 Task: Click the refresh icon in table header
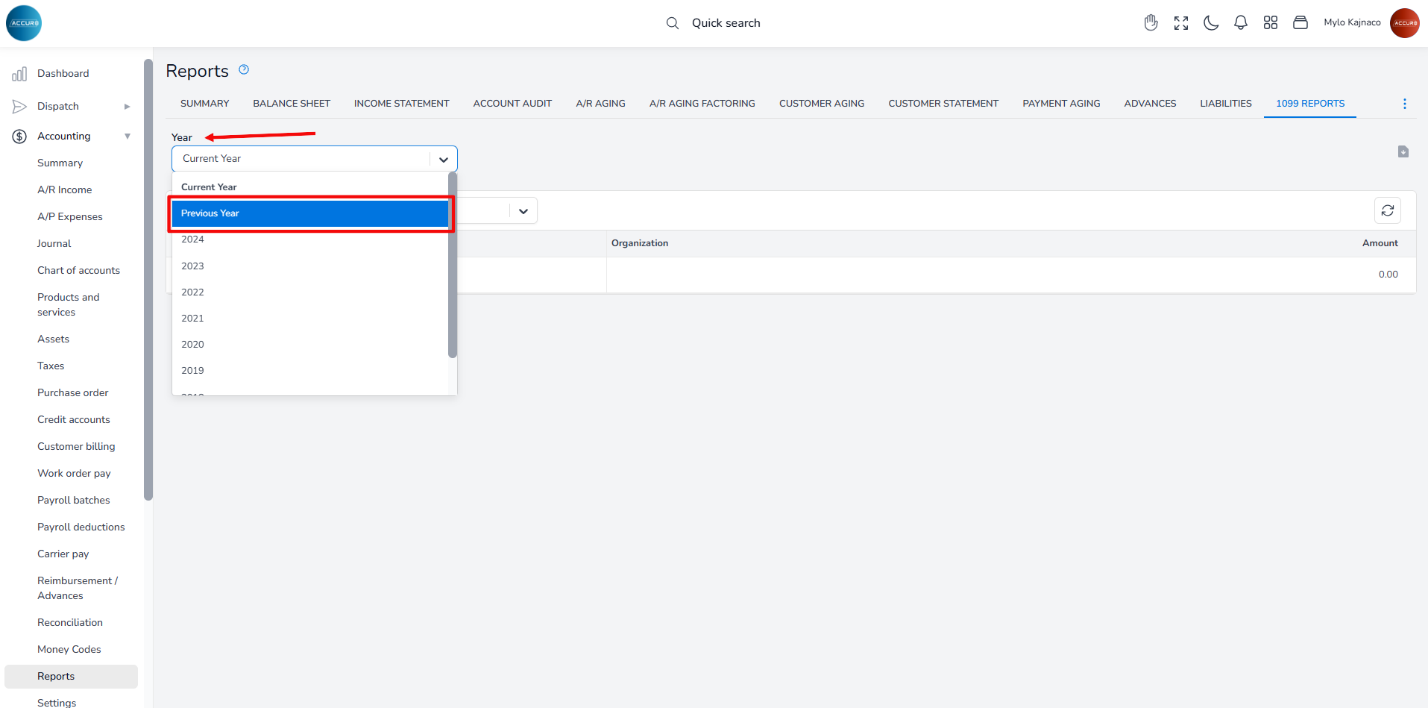click(1387, 210)
